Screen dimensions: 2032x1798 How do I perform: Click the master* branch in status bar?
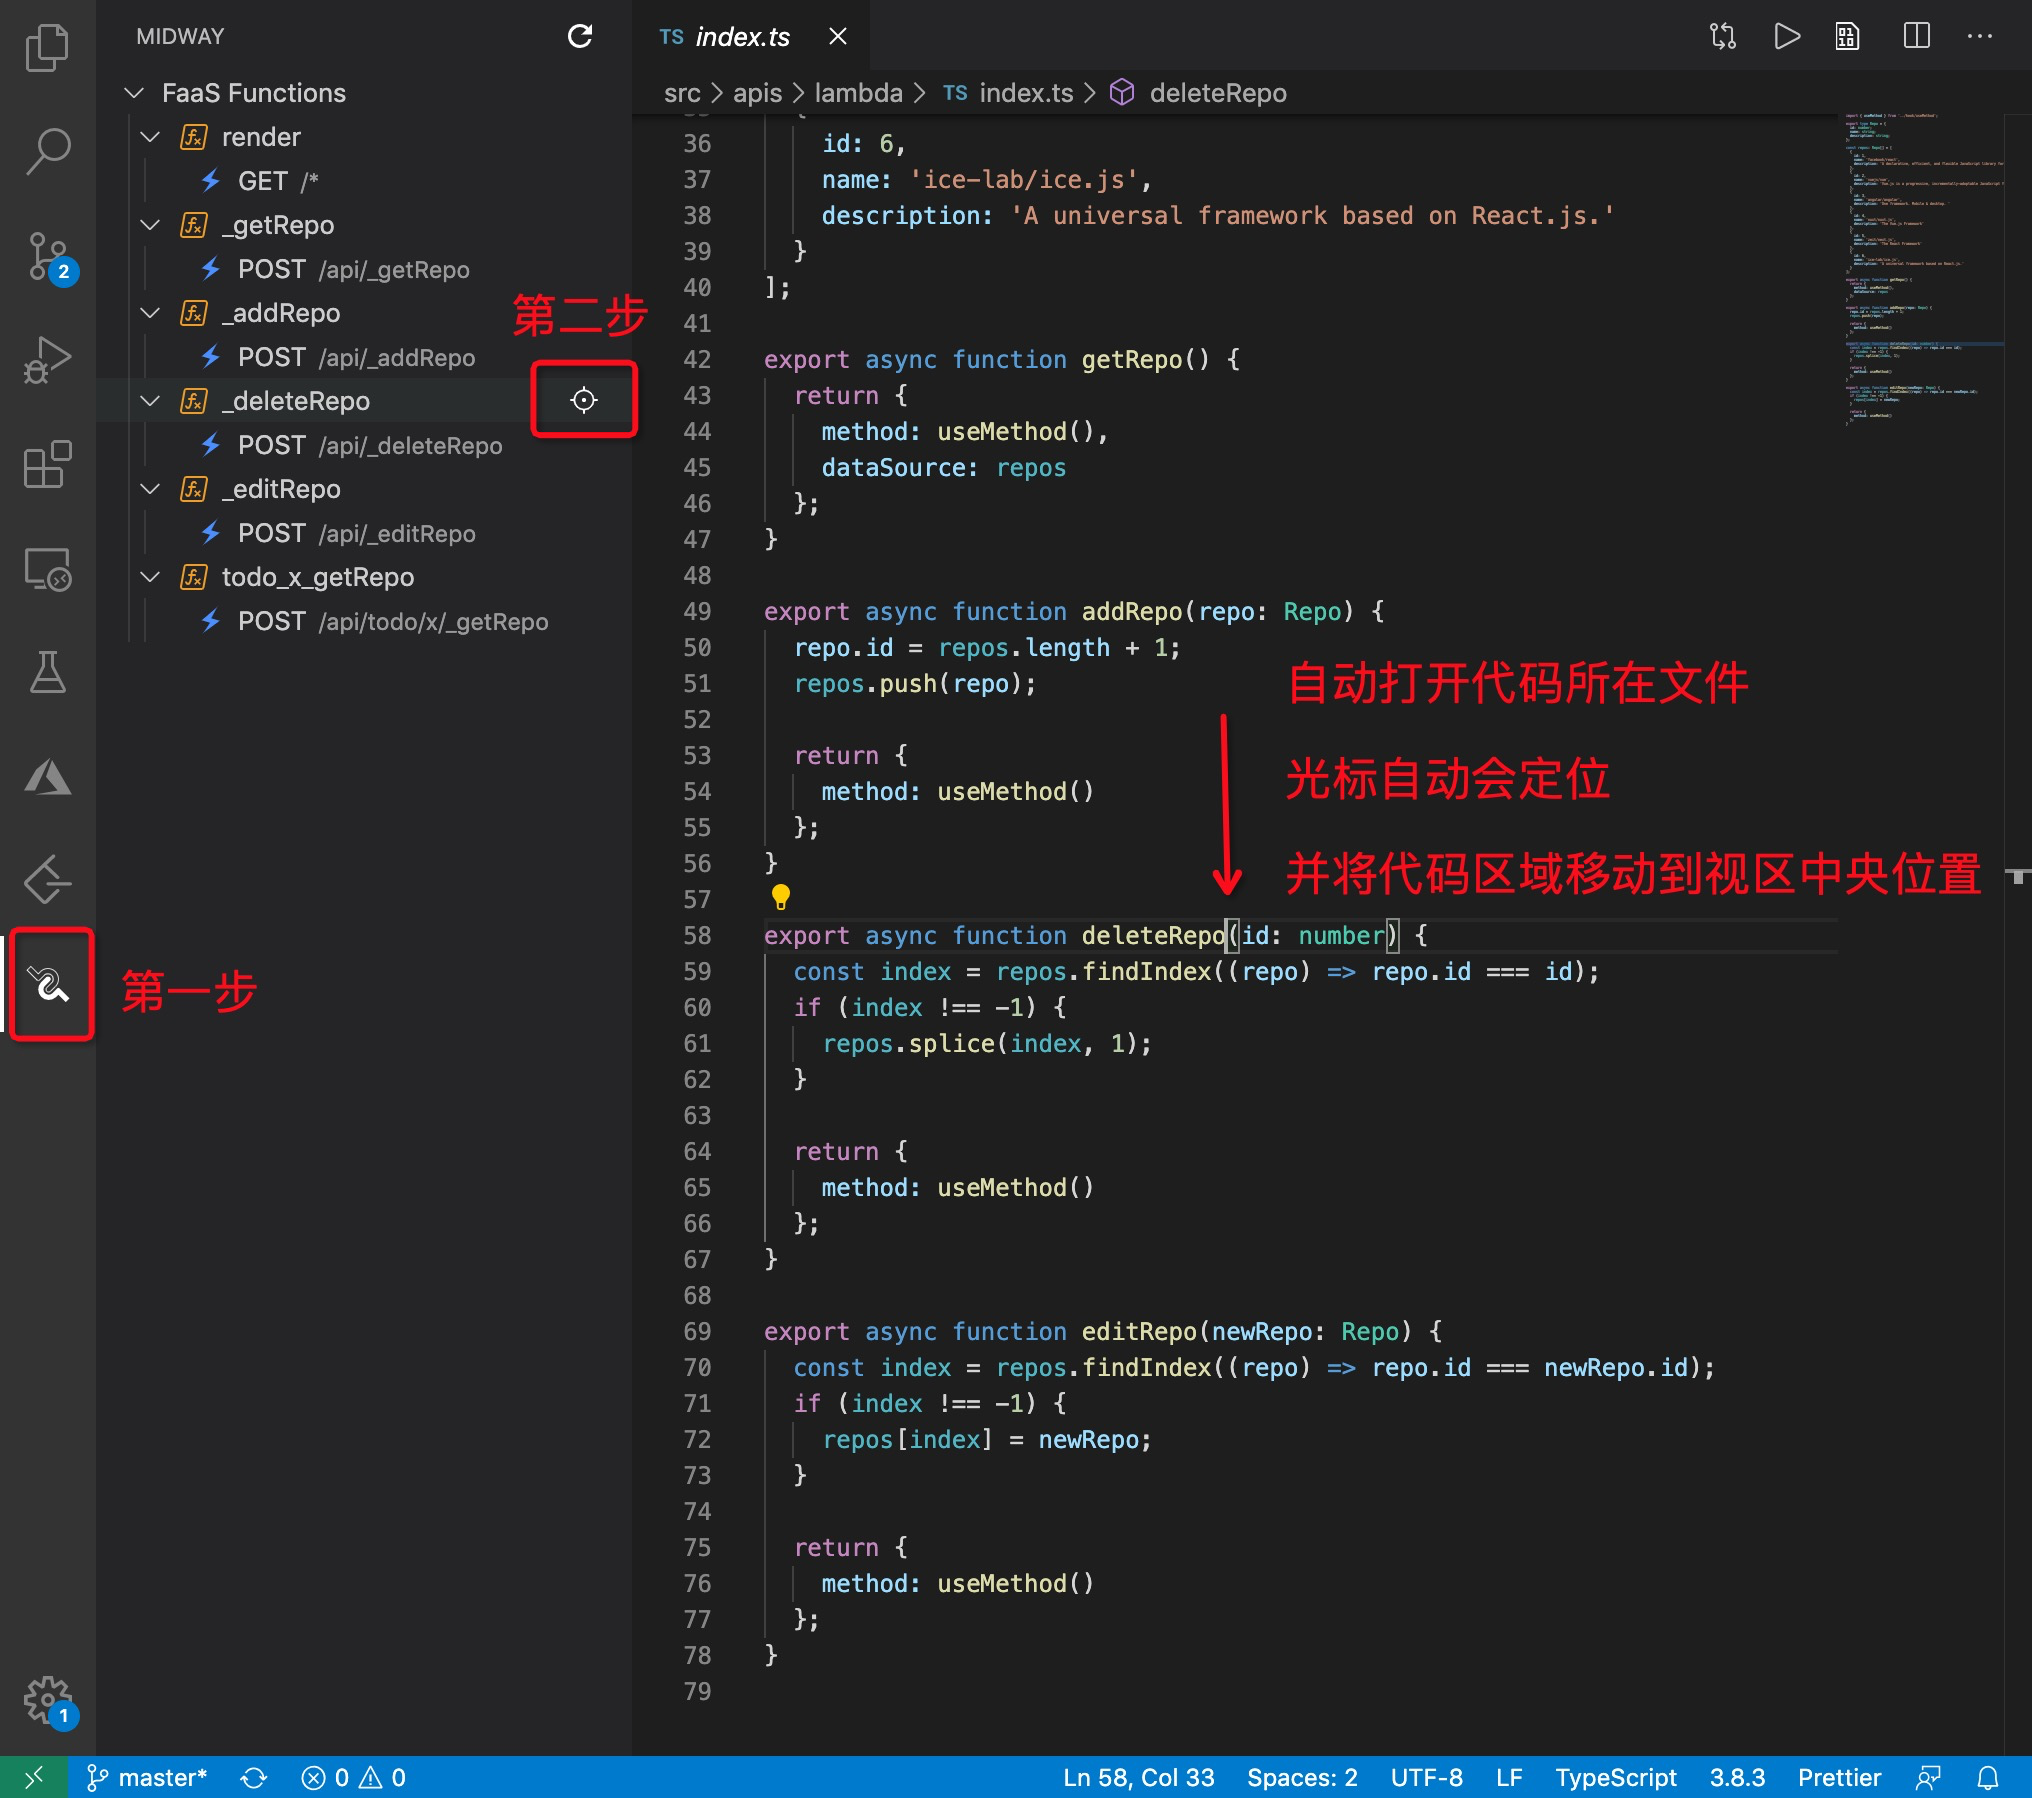pyautogui.click(x=148, y=1777)
